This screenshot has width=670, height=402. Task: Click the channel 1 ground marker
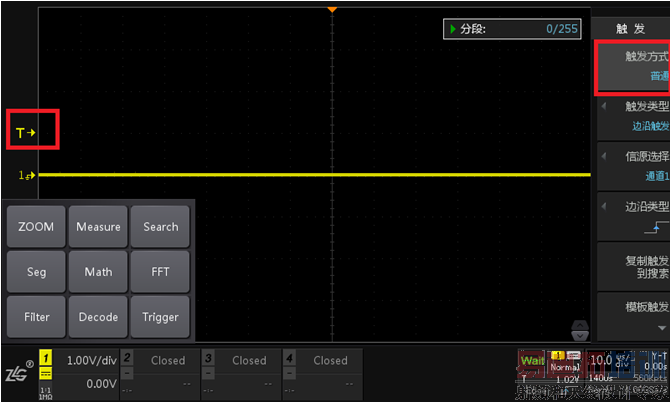pyautogui.click(x=27, y=176)
